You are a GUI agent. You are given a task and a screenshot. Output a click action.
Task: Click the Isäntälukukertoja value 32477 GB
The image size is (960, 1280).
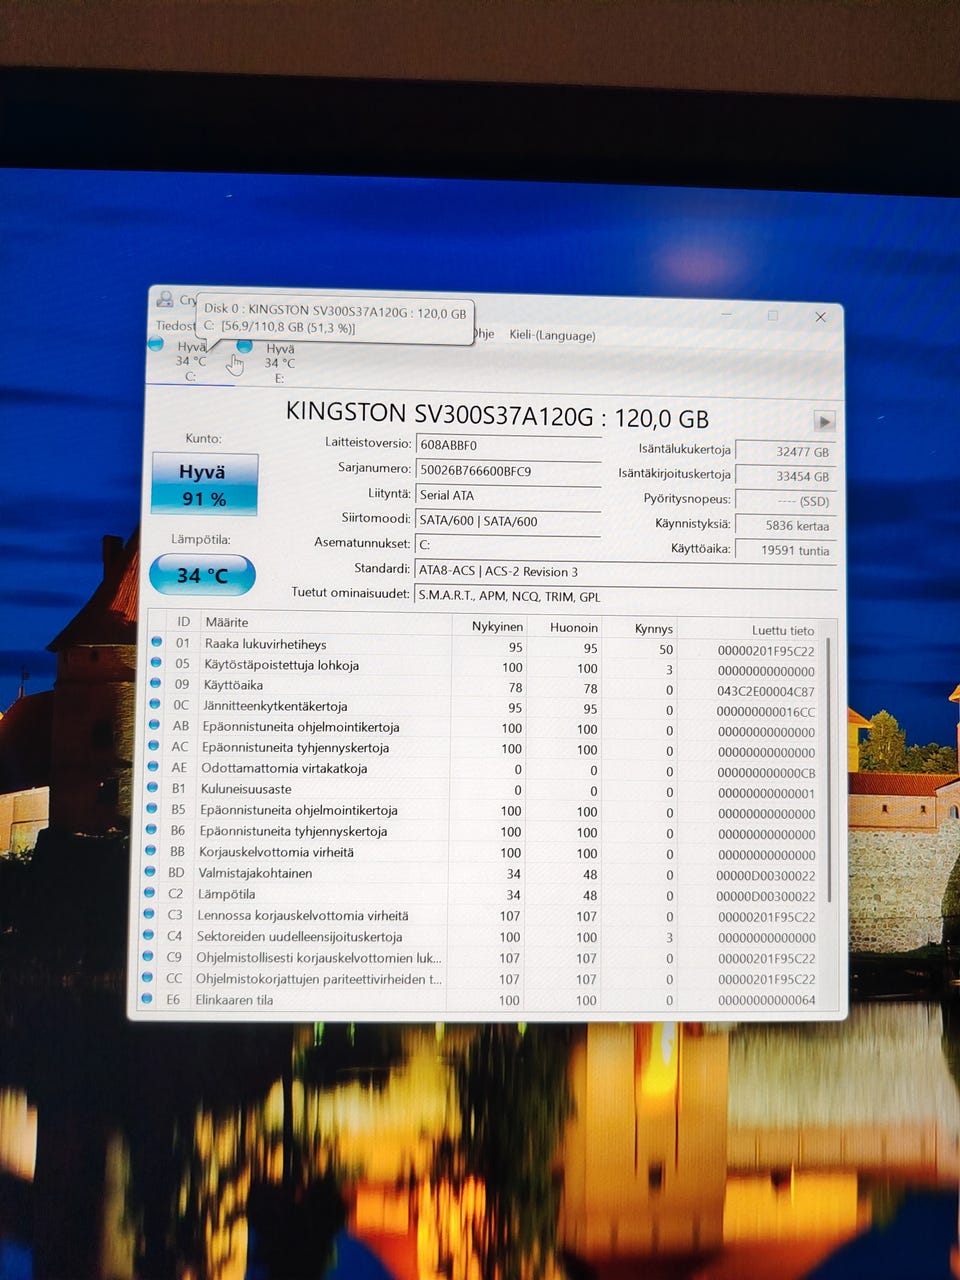tap(785, 451)
